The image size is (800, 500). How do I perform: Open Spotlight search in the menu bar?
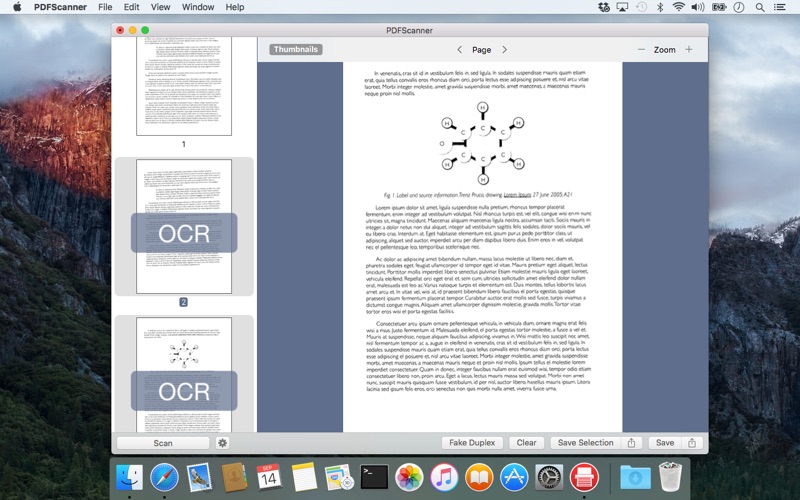point(759,7)
